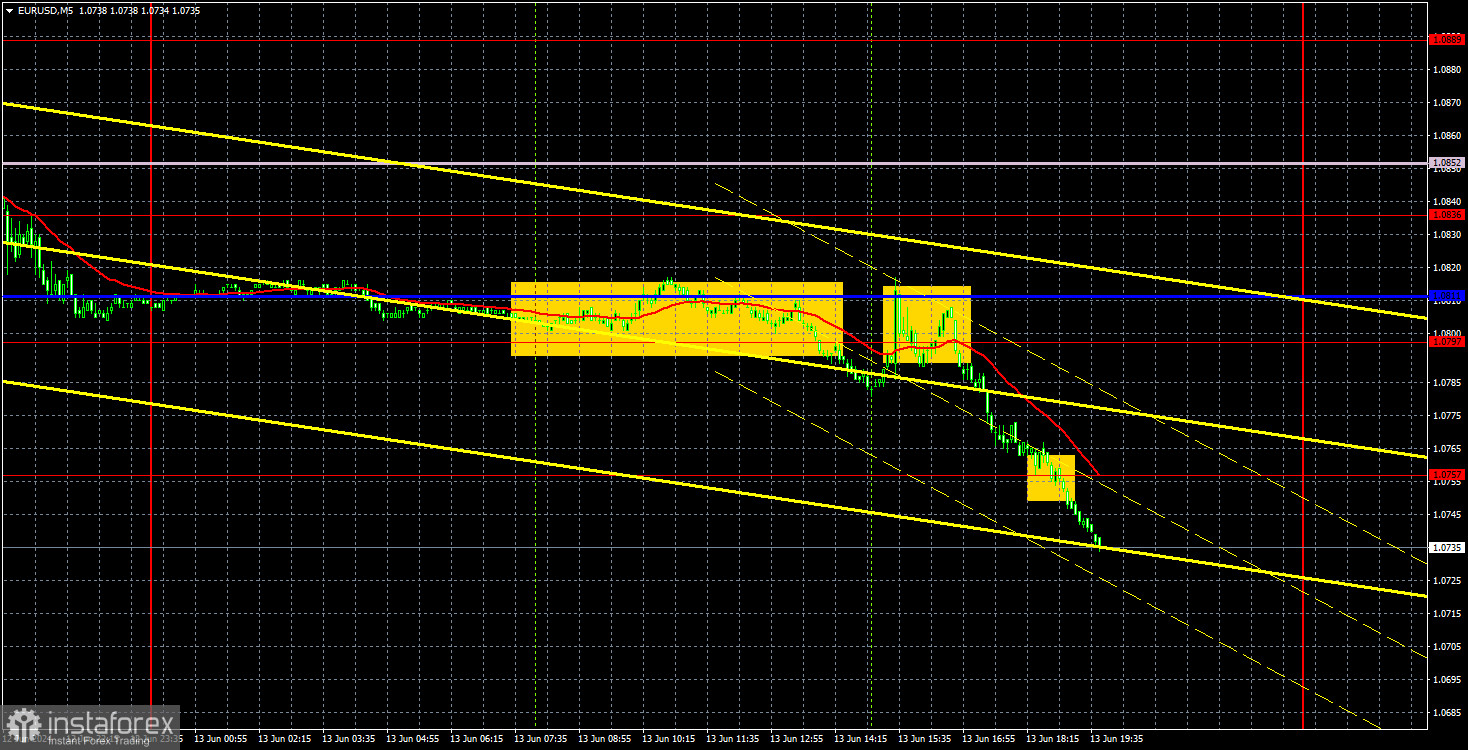Click the 13 Jun 16:55 time label
Viewport: 1468px width, 750px height.
(x=988, y=739)
